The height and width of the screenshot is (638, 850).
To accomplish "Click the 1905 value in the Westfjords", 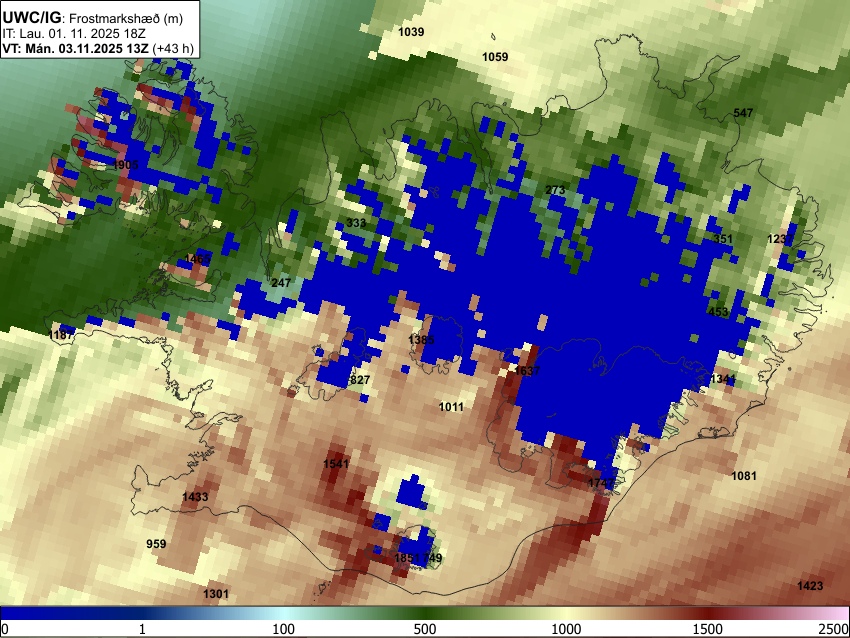I will [126, 165].
